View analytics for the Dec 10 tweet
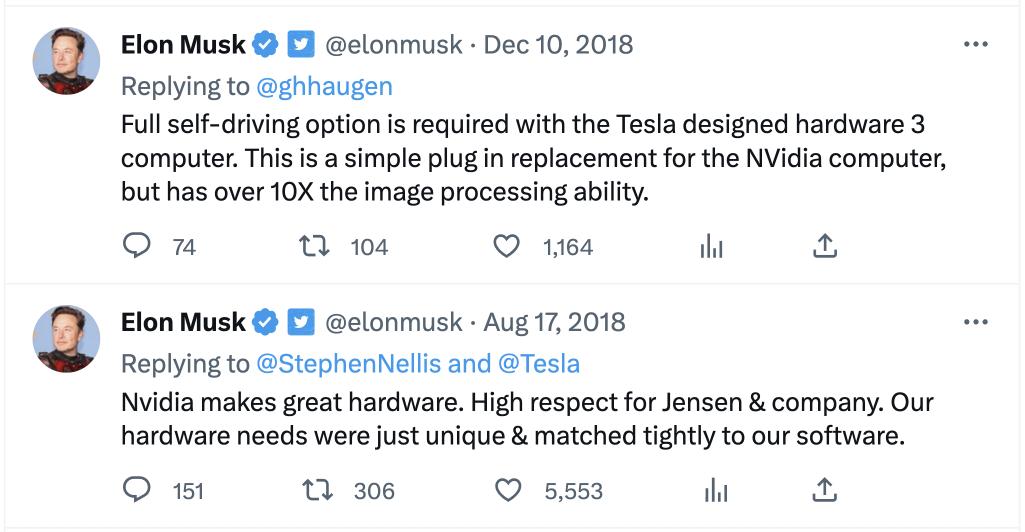This screenshot has width=1025, height=532. (x=711, y=246)
